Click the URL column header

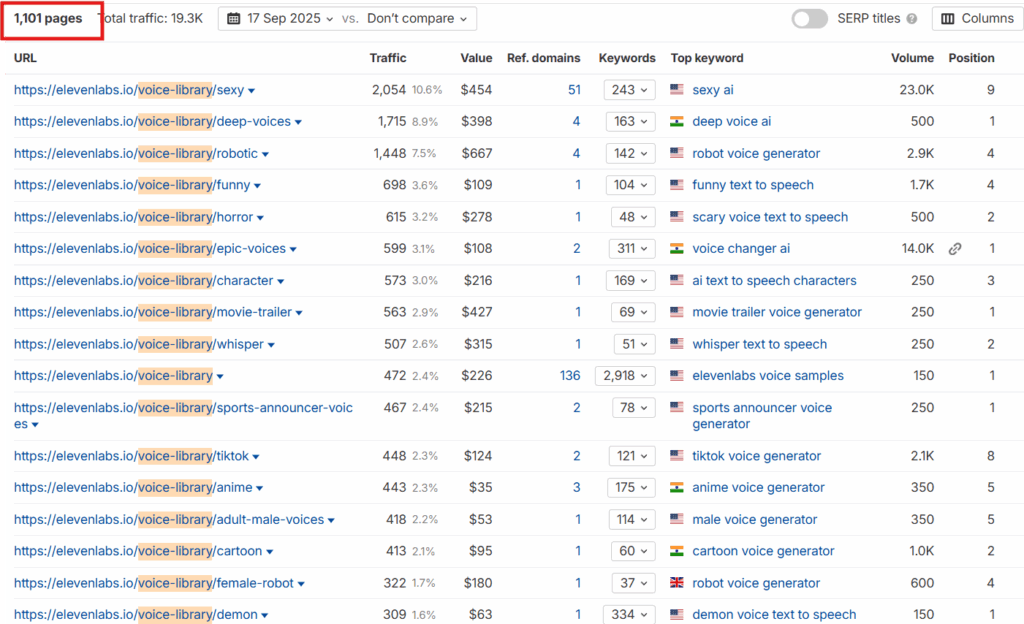pos(25,58)
